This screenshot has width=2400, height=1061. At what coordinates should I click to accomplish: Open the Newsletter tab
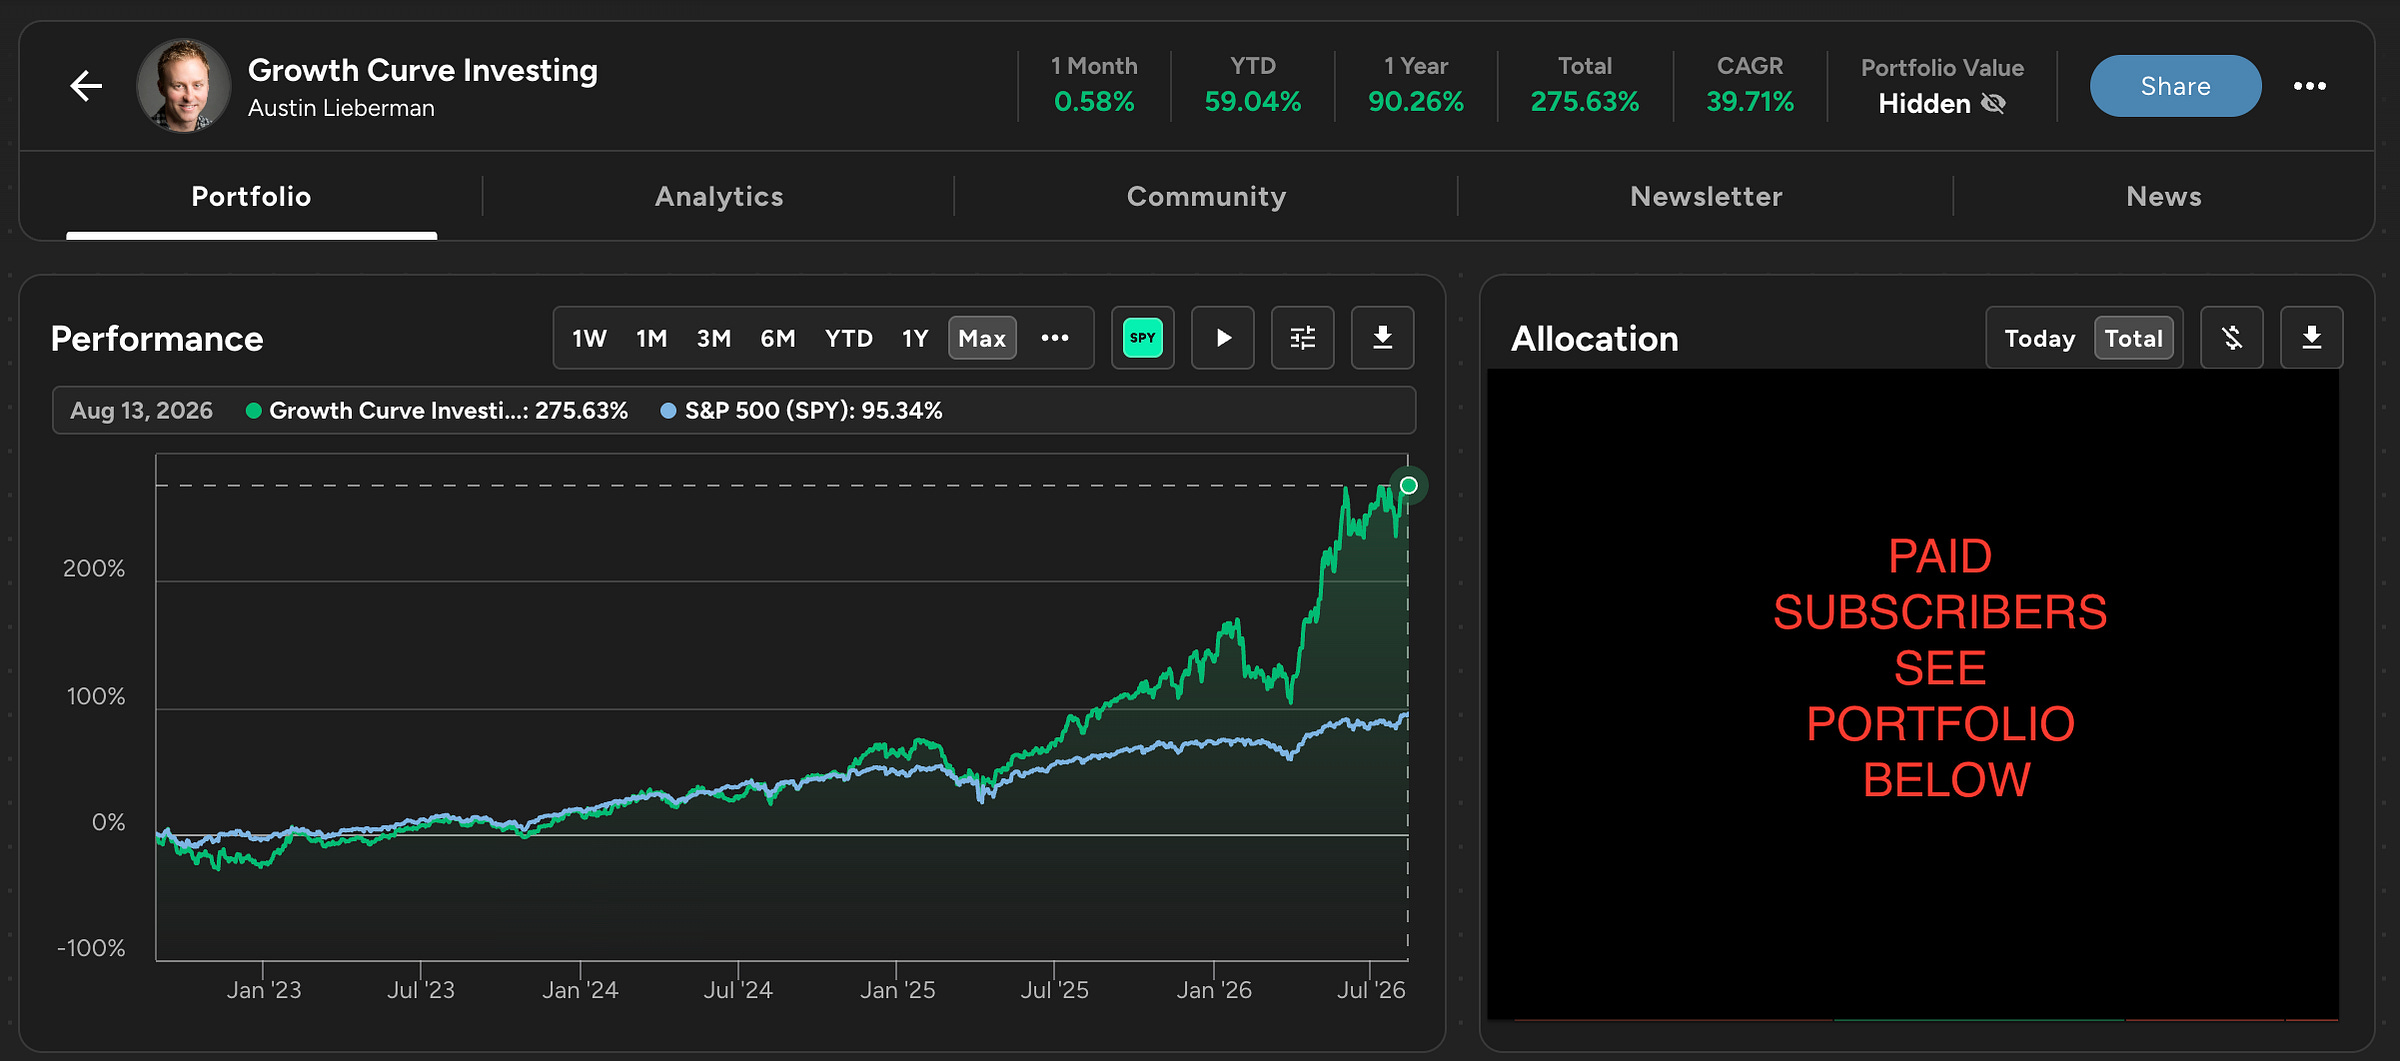1706,196
